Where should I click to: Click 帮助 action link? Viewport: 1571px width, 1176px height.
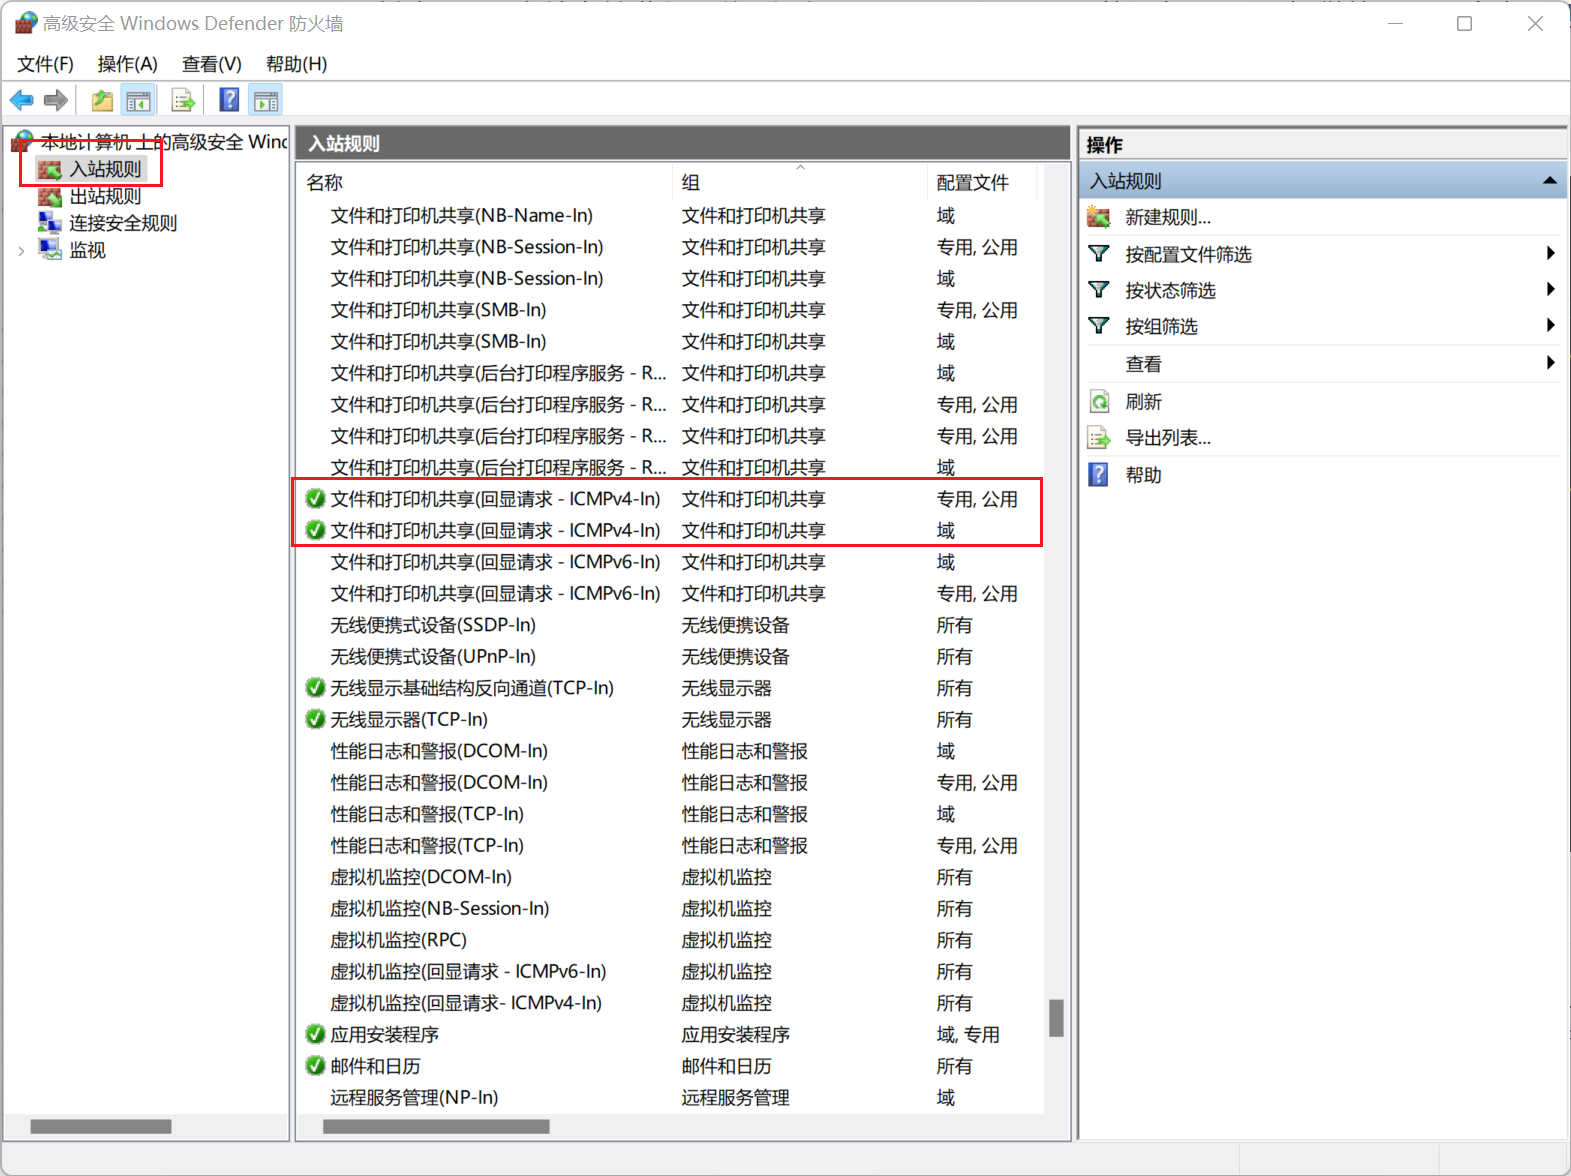[1143, 475]
